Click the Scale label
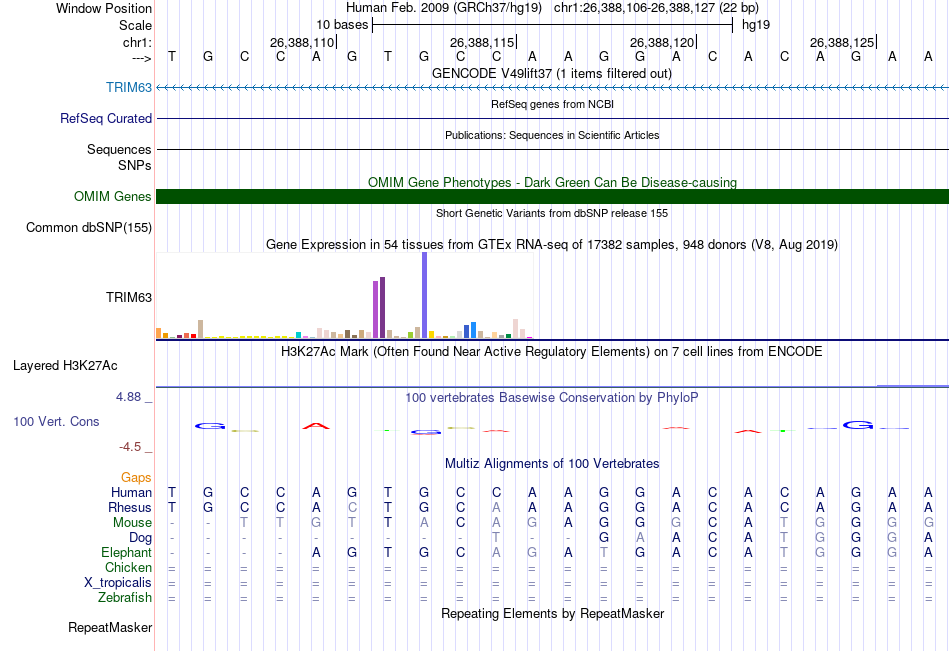The width and height of the screenshot is (950, 651). (135, 25)
